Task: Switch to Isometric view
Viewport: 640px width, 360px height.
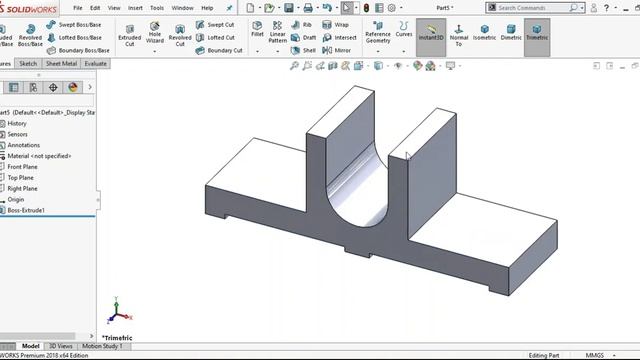Action: 484,33
